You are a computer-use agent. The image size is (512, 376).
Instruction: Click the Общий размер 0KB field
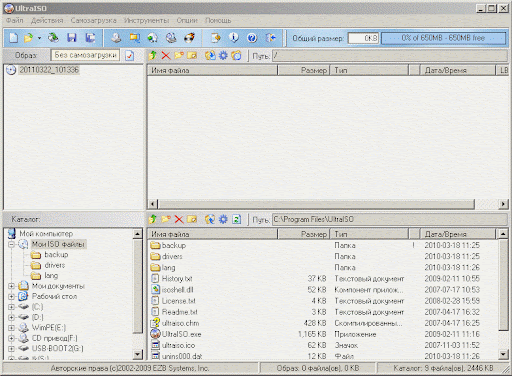click(x=363, y=38)
